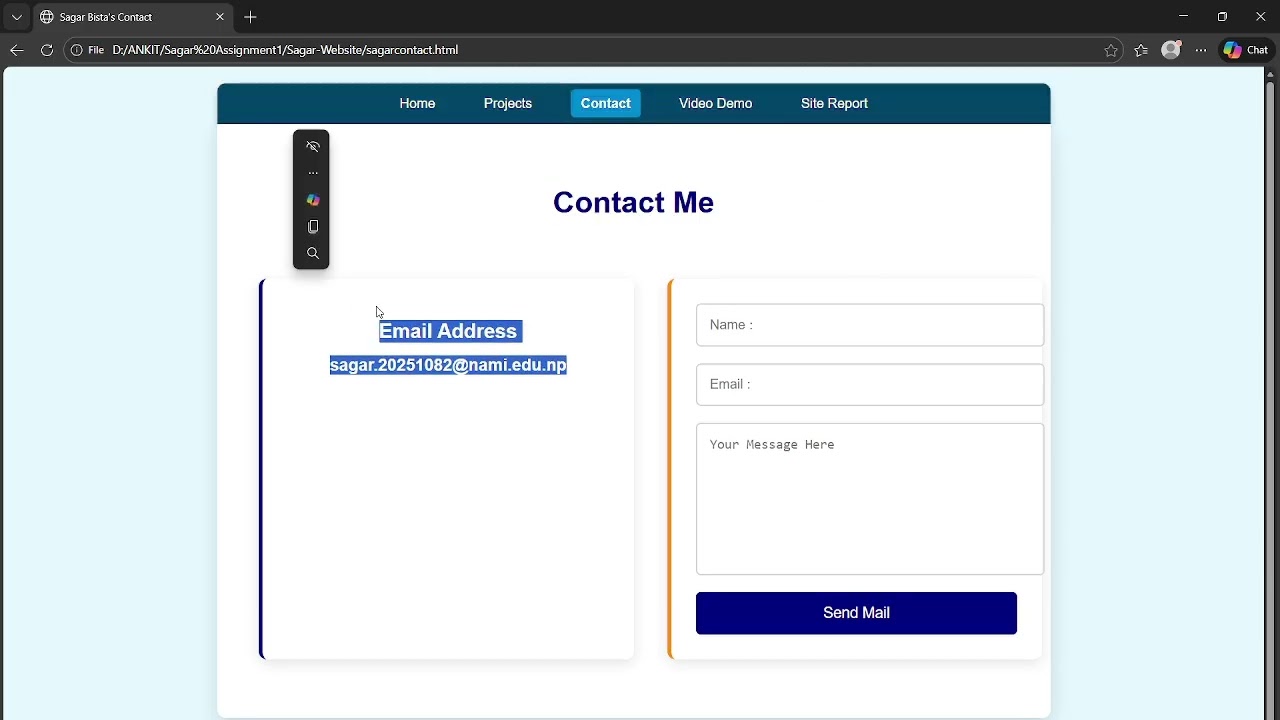View site information for the file page
The height and width of the screenshot is (720, 1280).
click(87, 50)
